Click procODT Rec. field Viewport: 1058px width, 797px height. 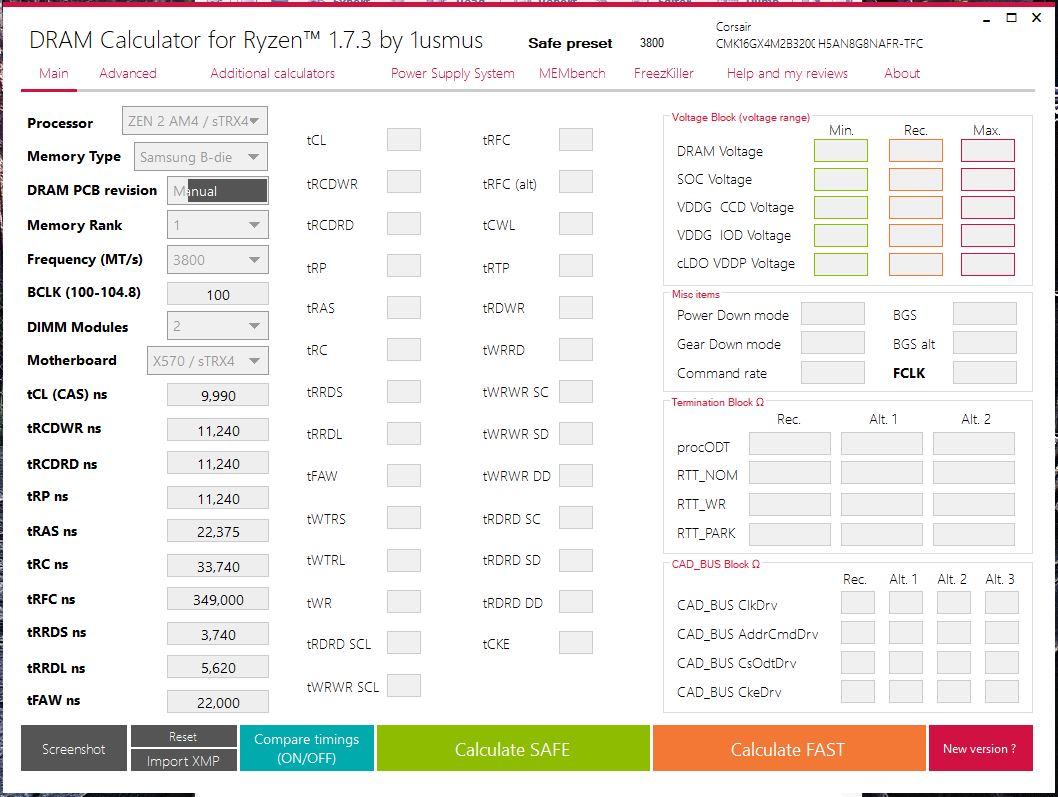(x=789, y=444)
